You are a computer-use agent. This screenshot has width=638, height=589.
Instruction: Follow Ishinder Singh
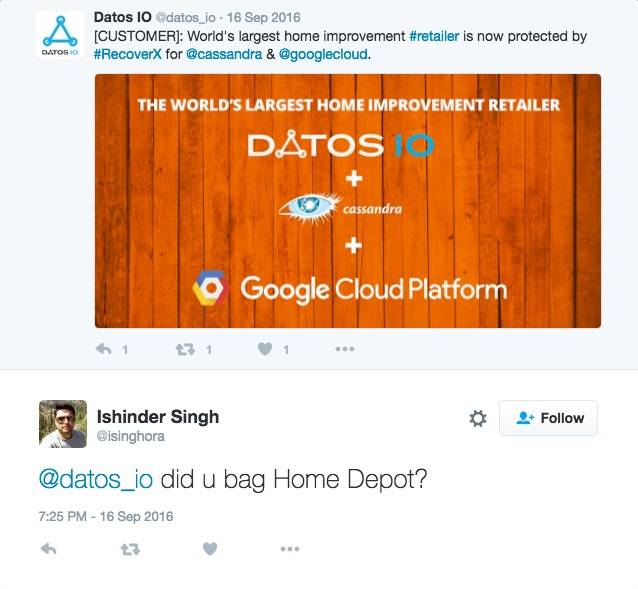pos(550,418)
